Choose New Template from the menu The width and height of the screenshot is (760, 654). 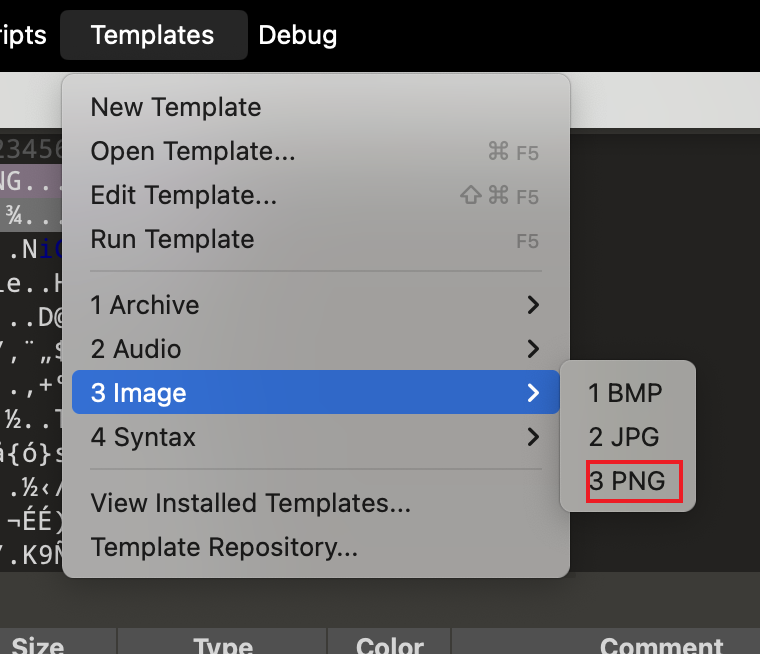pos(176,107)
